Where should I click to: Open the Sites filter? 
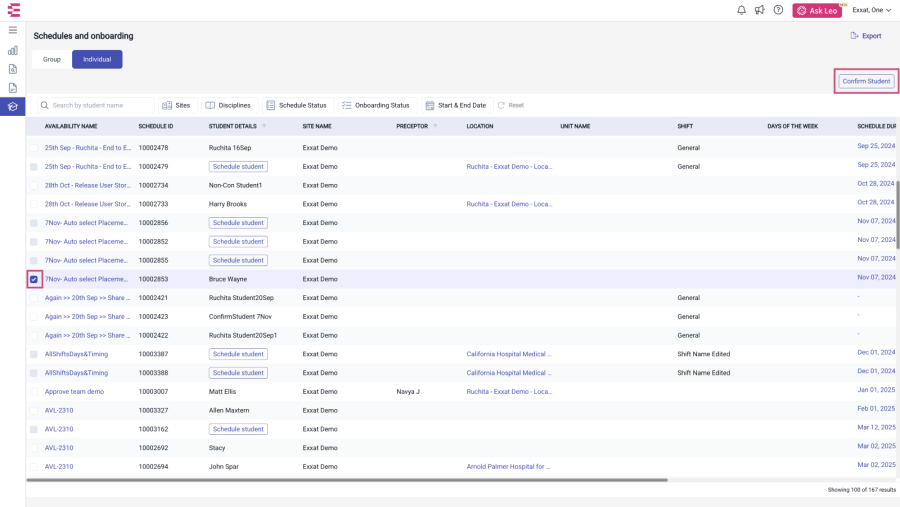coord(177,105)
